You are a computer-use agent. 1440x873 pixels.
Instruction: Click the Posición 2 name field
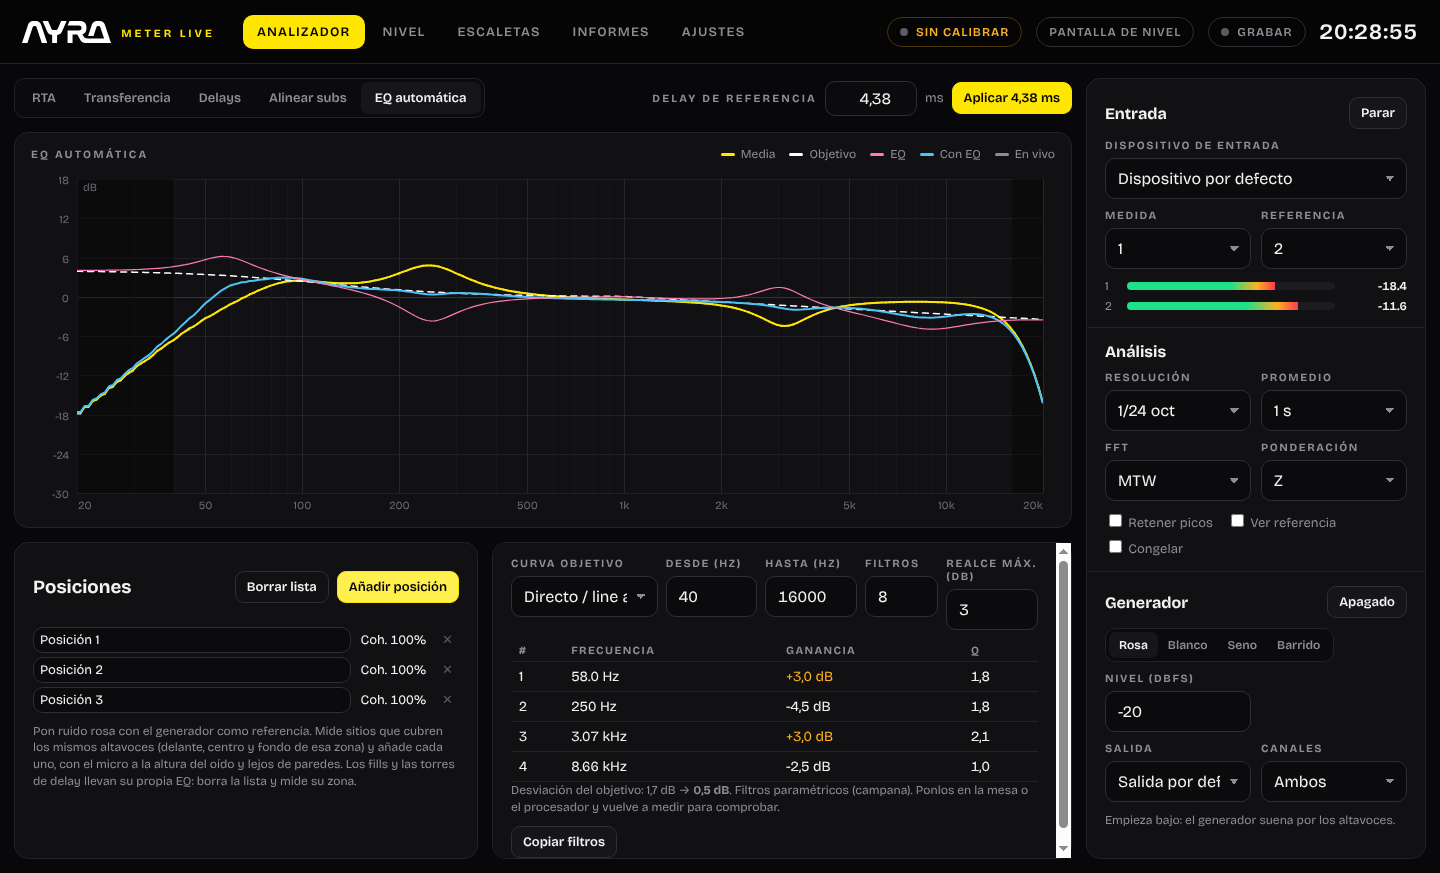click(x=191, y=670)
